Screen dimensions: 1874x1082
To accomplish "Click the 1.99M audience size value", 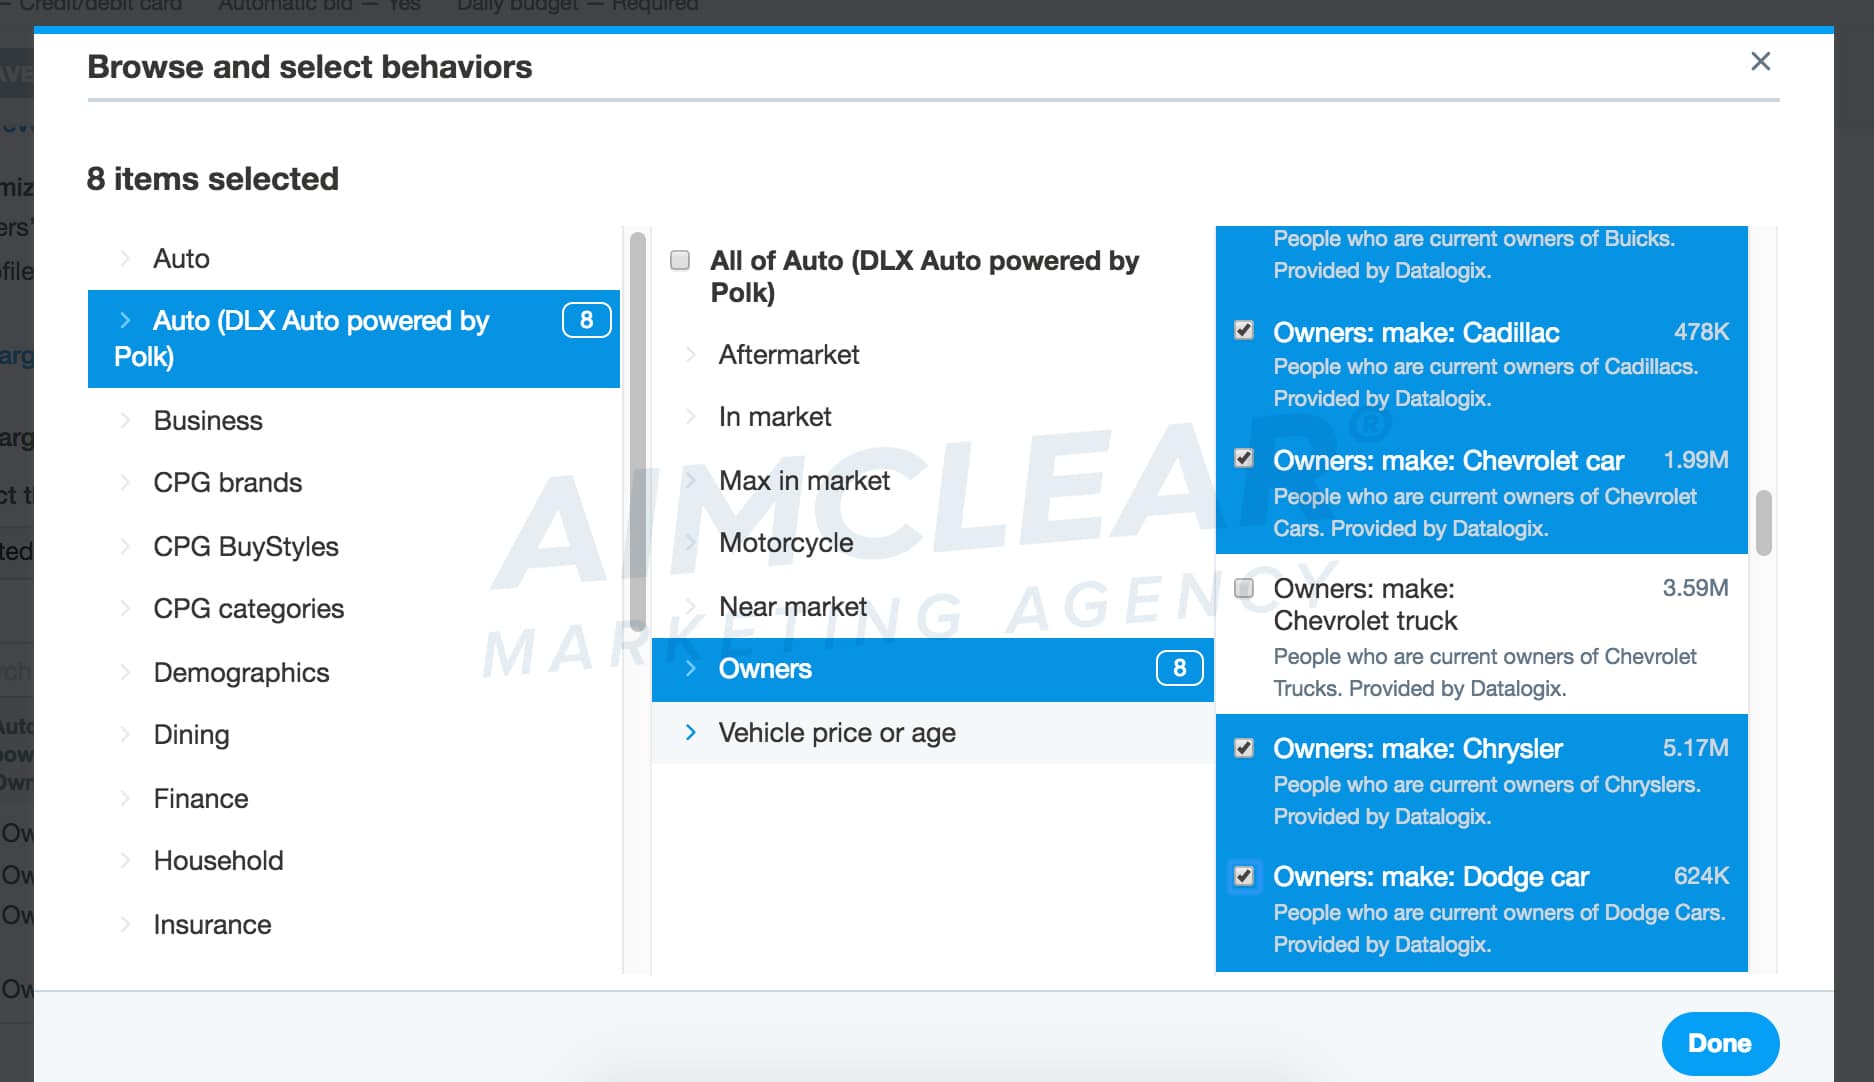I will (1696, 460).
